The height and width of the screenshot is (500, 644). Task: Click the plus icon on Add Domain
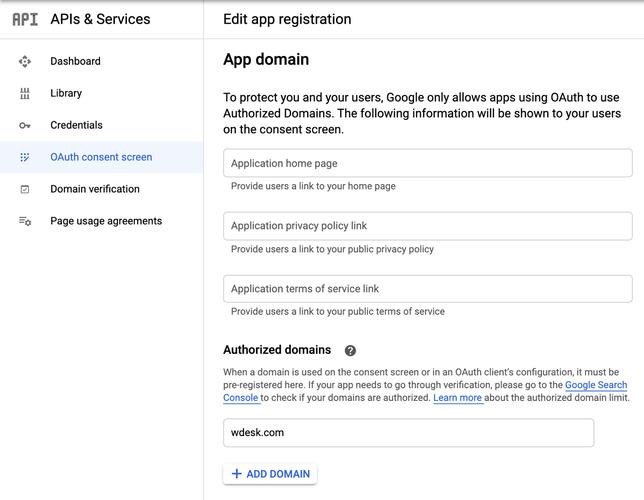click(x=236, y=474)
